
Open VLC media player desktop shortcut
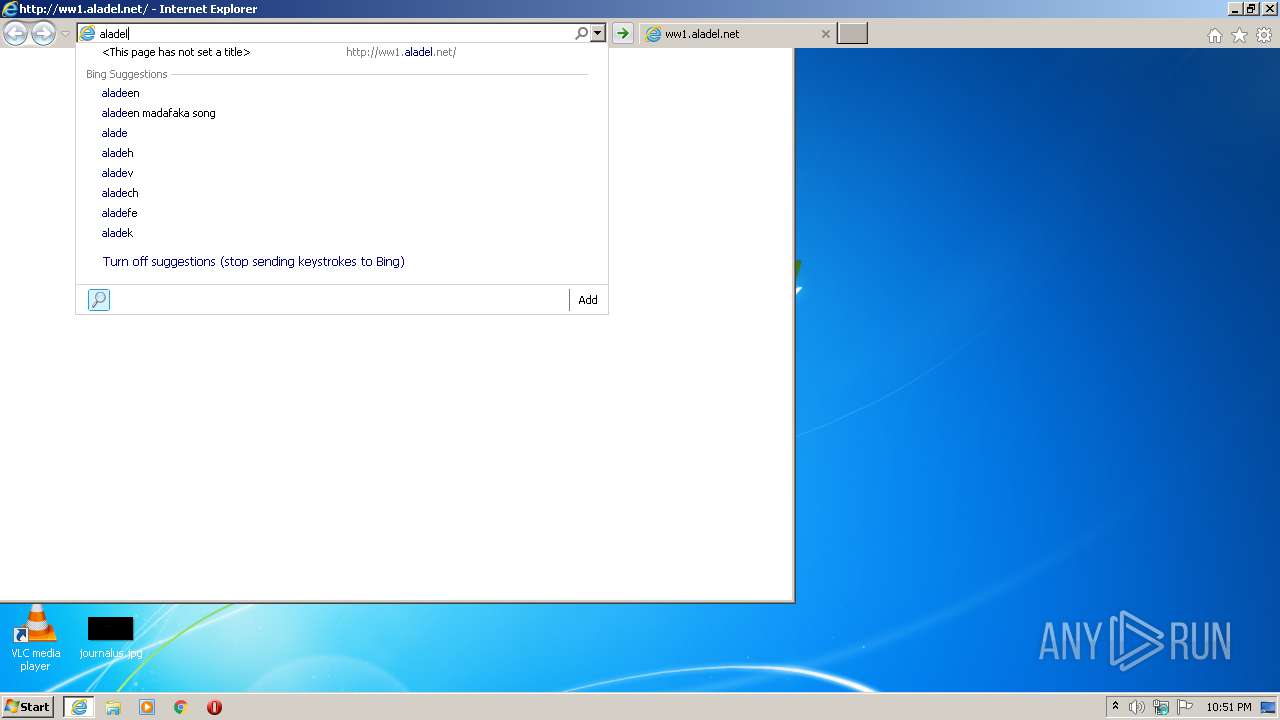(x=35, y=640)
